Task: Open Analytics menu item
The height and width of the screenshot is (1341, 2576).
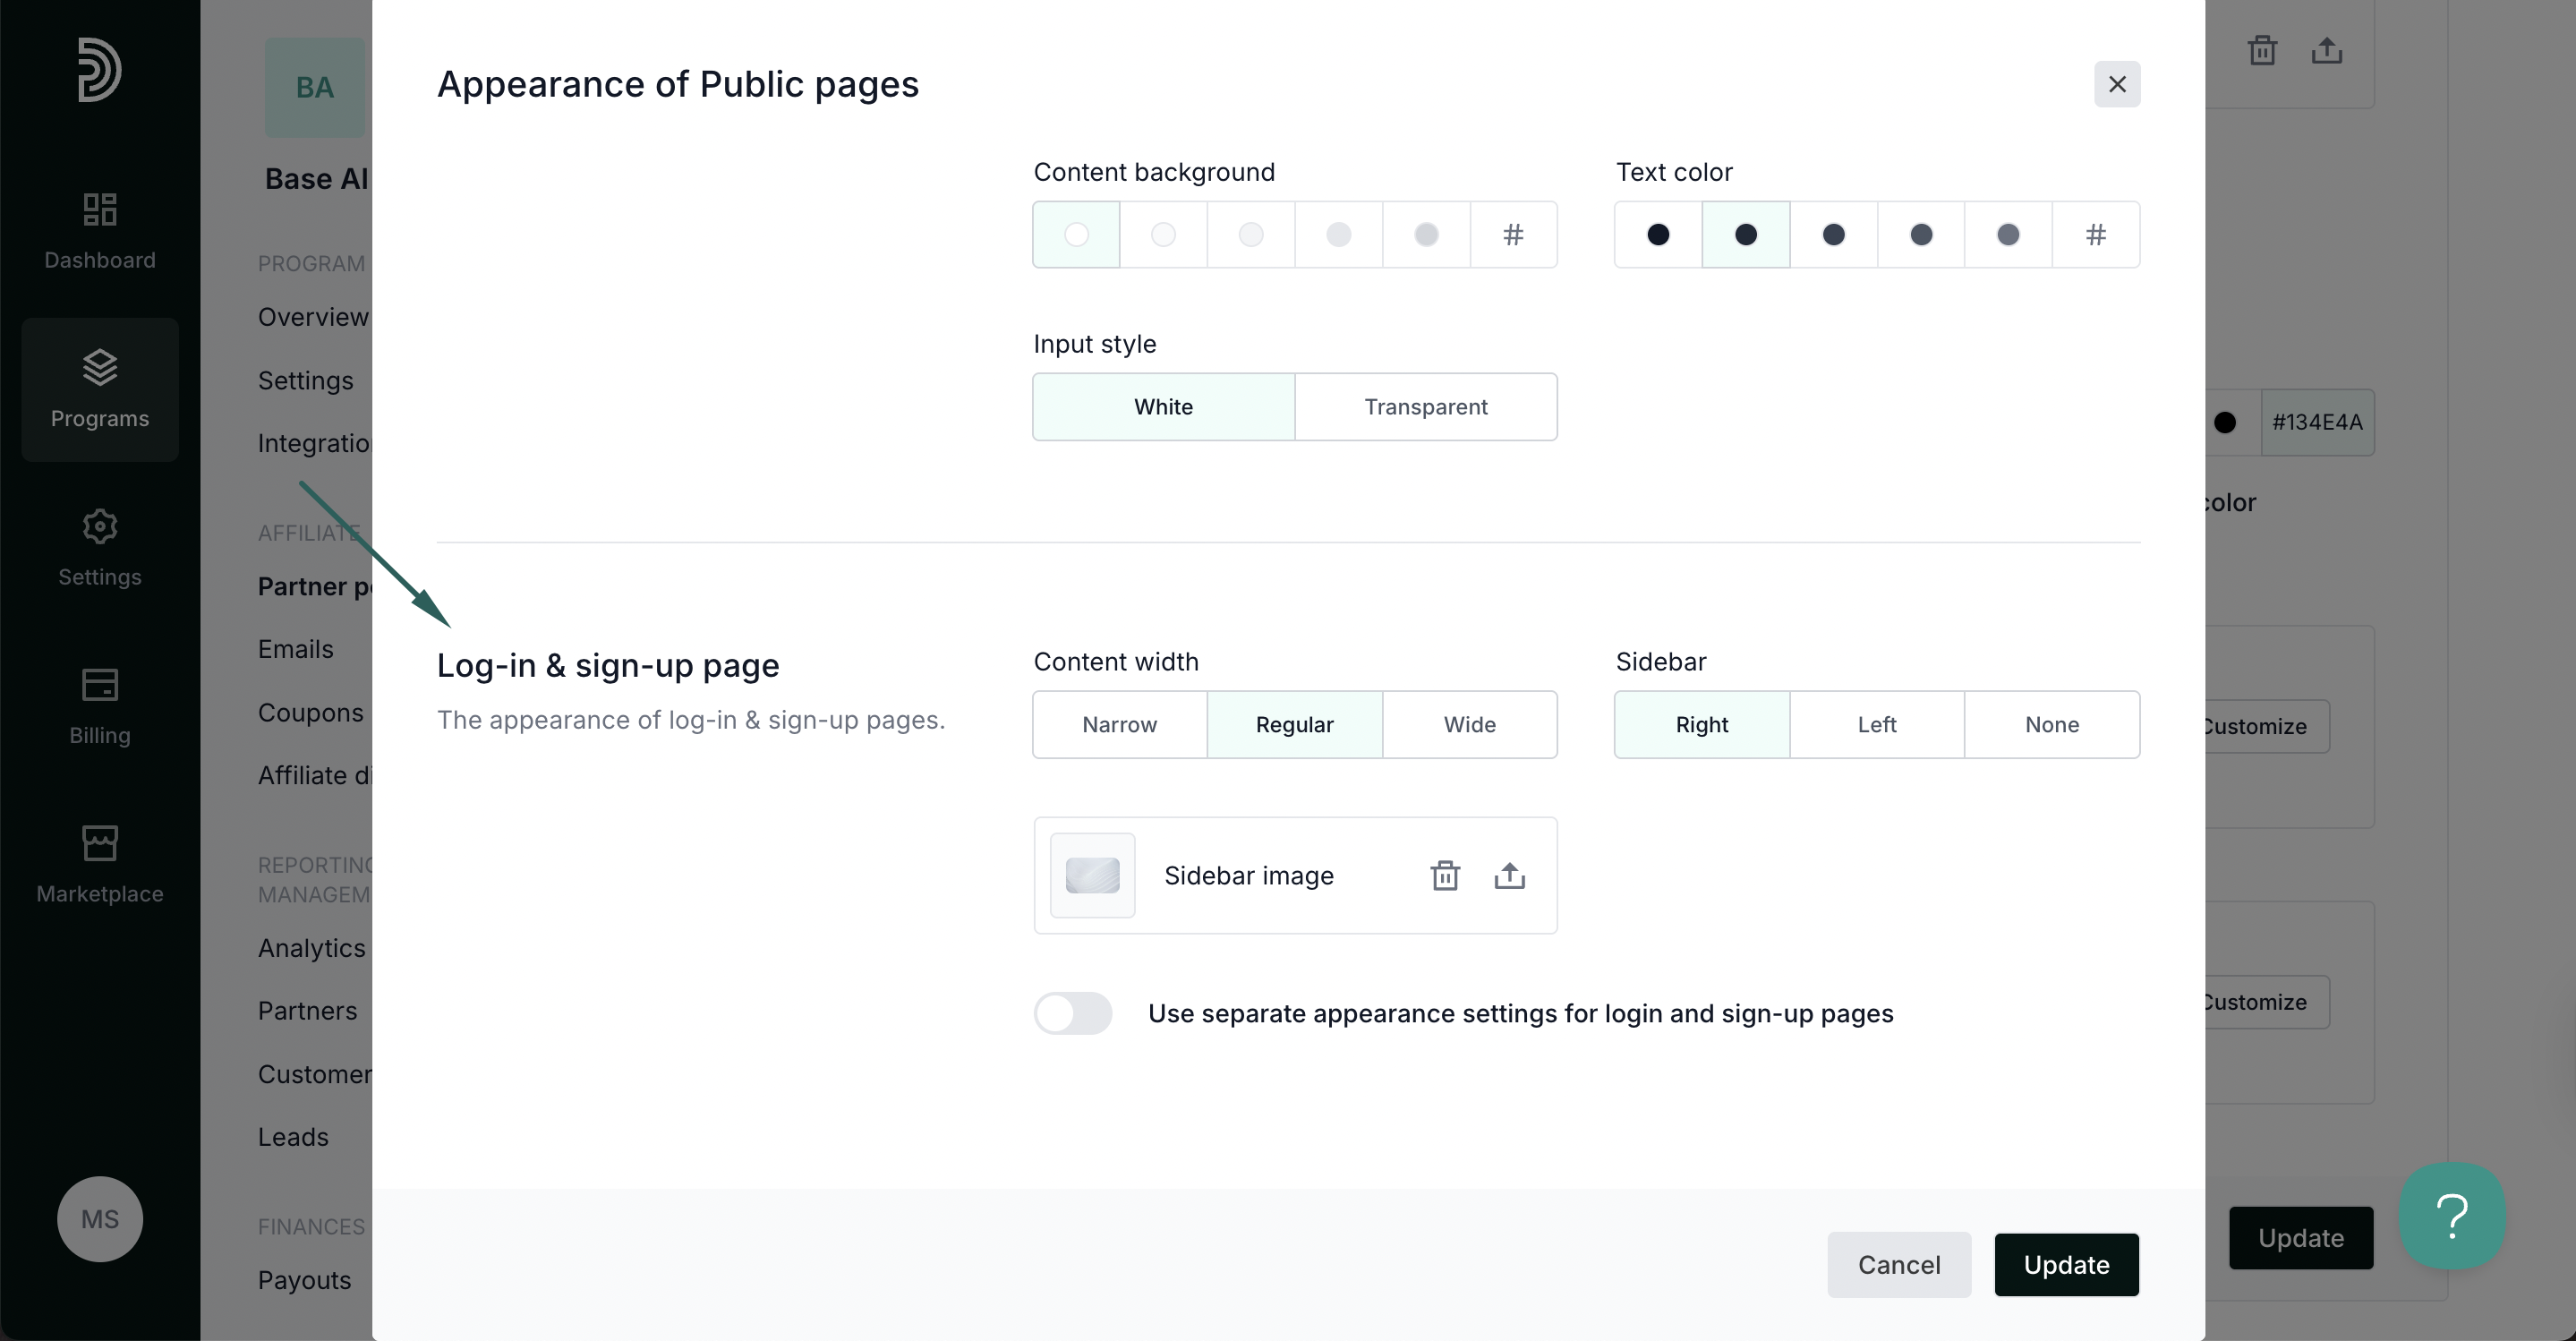Action: point(311,948)
